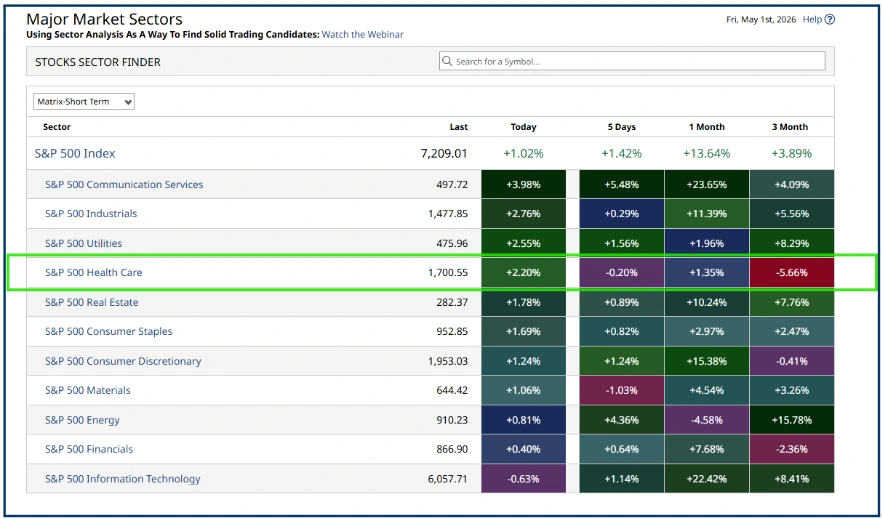
Task: Click Consumer Discretionary 3 Month cell -0.41%
Action: pos(792,361)
